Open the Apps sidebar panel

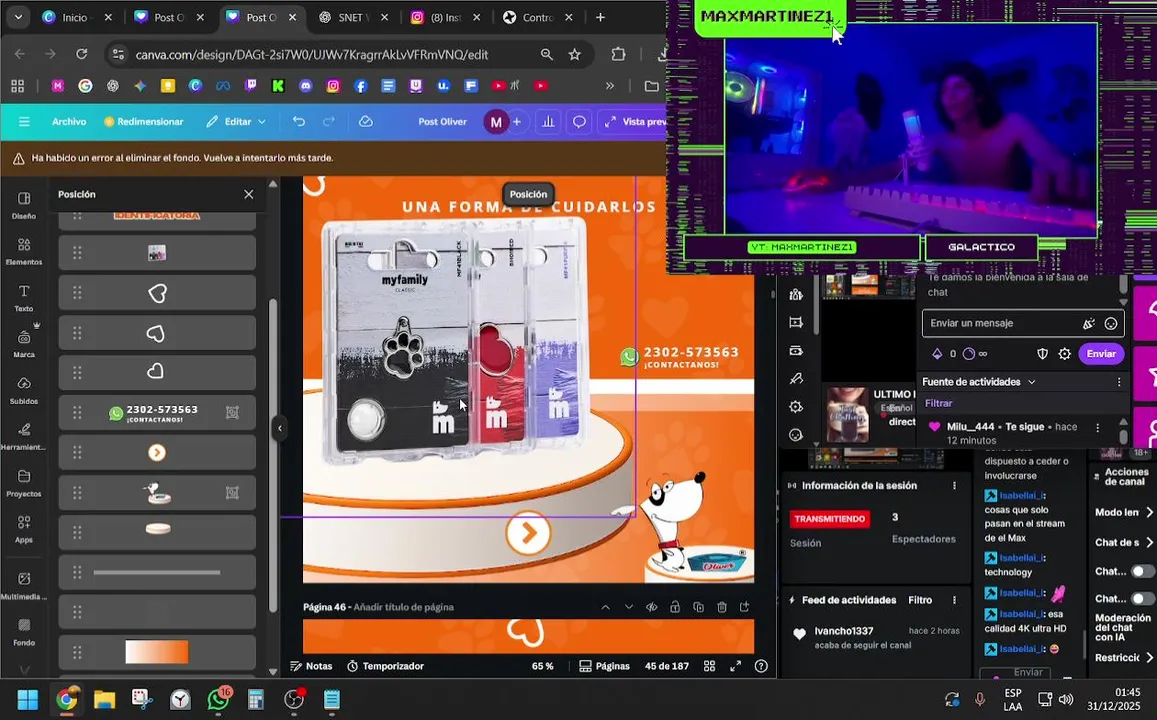point(24,529)
